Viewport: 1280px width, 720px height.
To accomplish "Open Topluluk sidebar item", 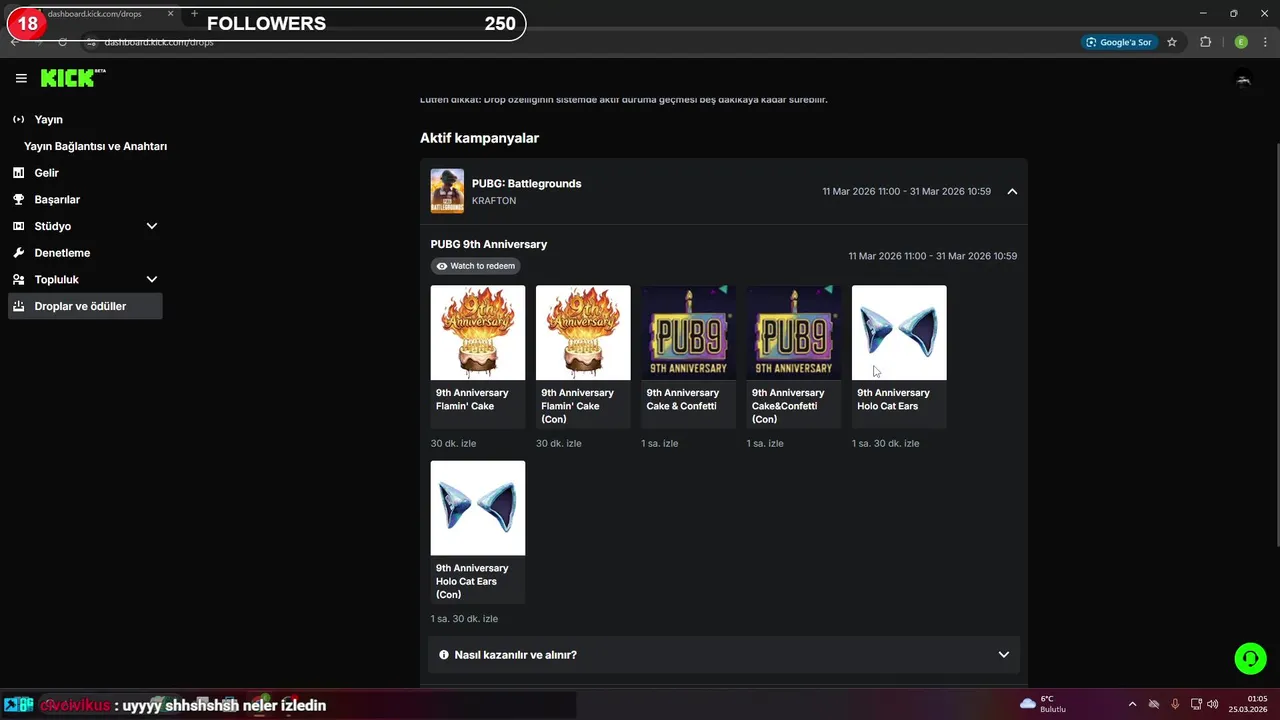I will point(84,279).
